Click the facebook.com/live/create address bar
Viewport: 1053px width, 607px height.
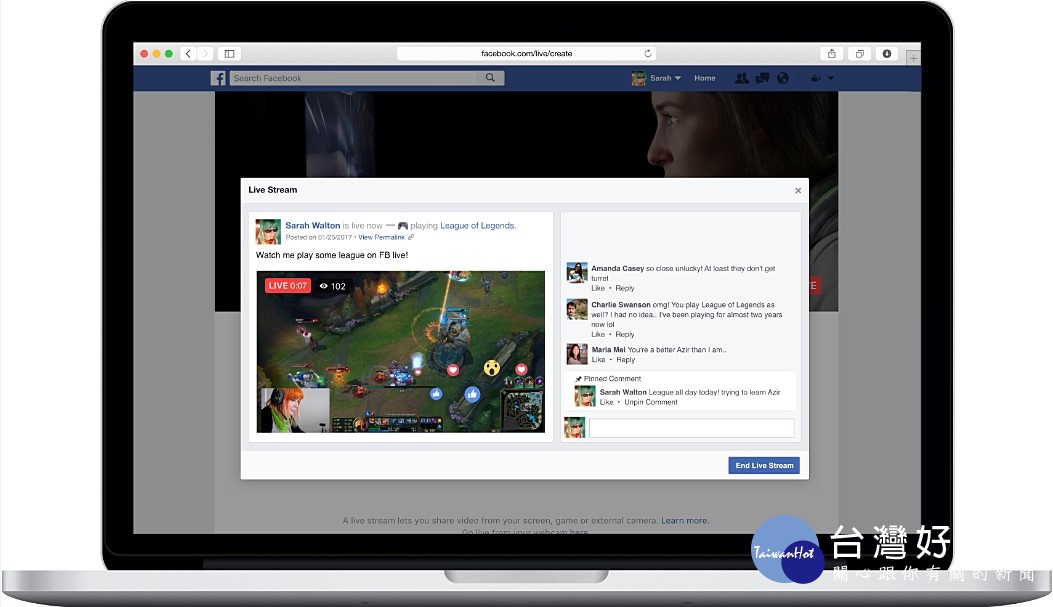(x=526, y=53)
